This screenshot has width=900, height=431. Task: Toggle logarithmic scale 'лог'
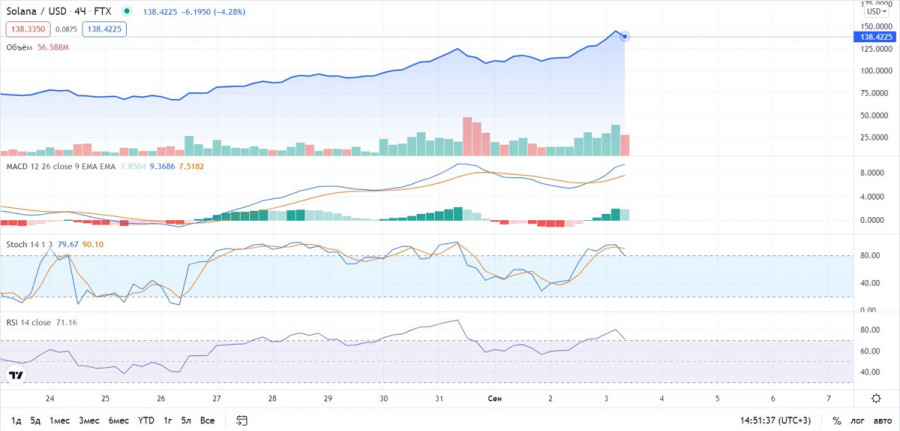[856, 421]
